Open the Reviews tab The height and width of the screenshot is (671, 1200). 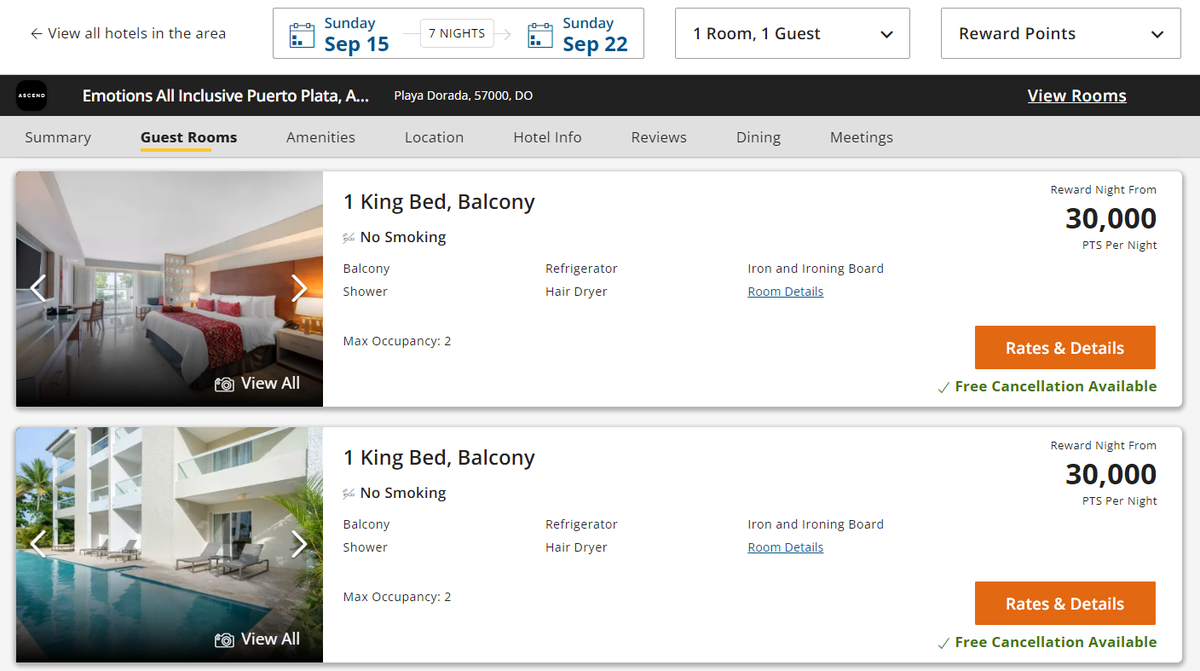658,137
